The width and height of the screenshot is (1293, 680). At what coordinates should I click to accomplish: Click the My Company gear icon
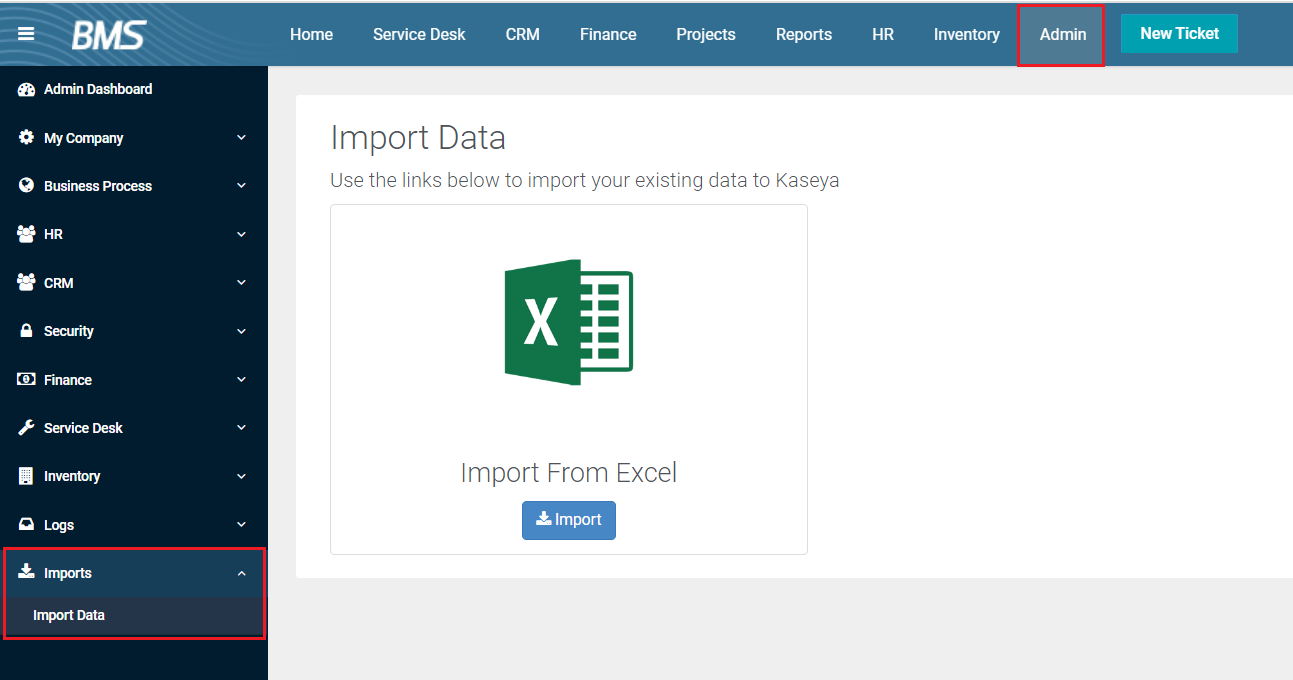tap(26, 138)
